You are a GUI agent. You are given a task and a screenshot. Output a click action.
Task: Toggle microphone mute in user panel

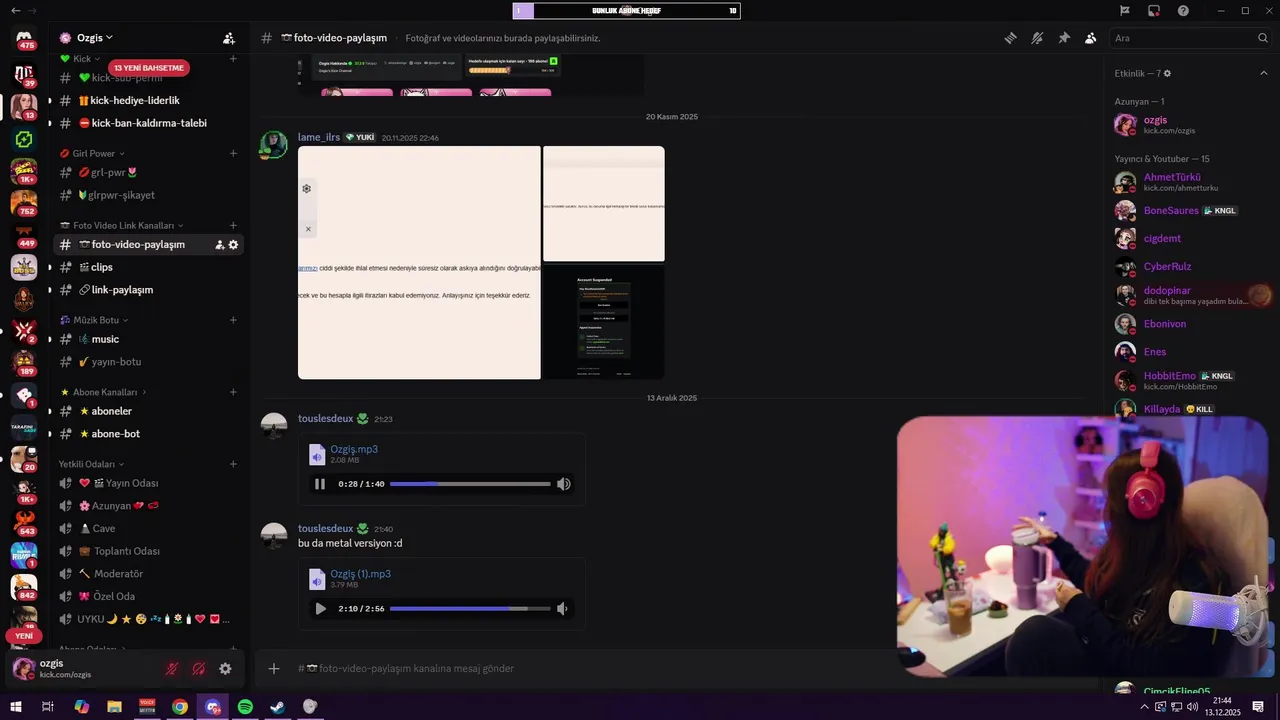coord(172,669)
